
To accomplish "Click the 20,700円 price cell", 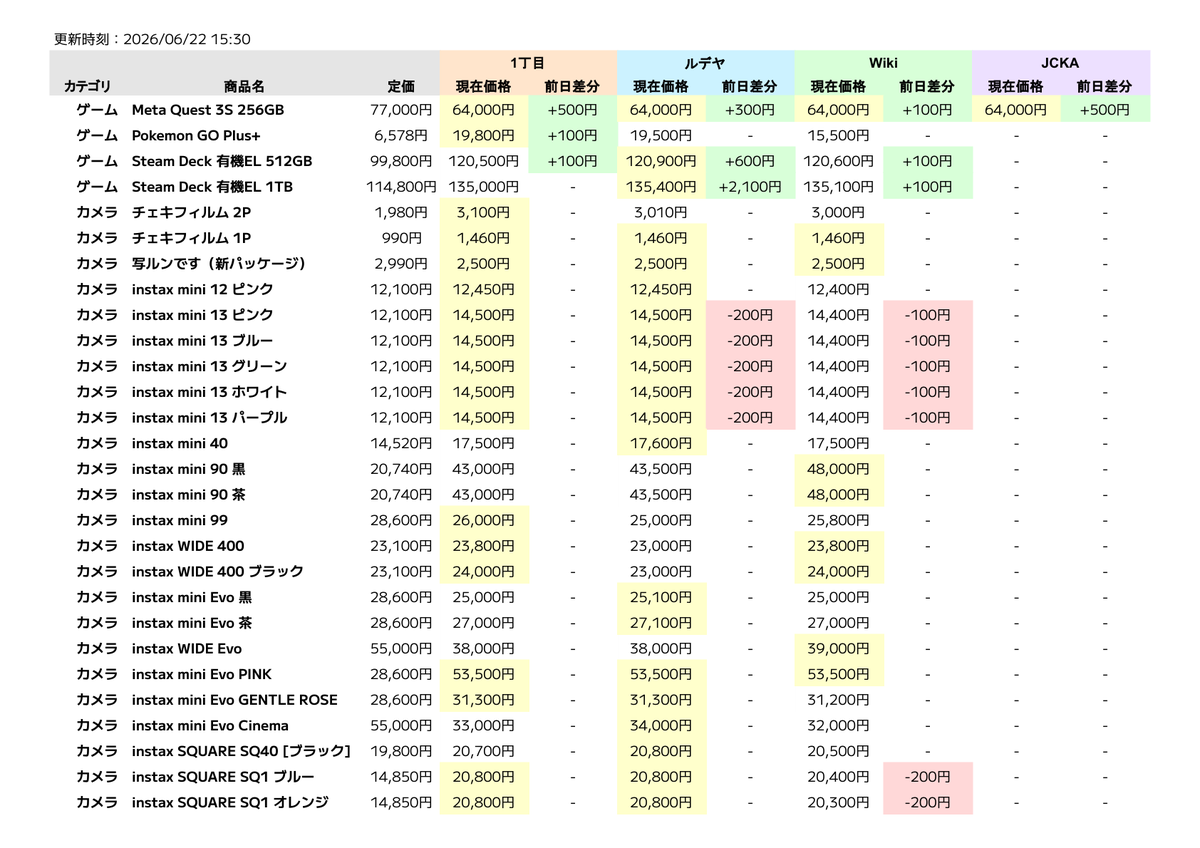I will pos(483,751).
